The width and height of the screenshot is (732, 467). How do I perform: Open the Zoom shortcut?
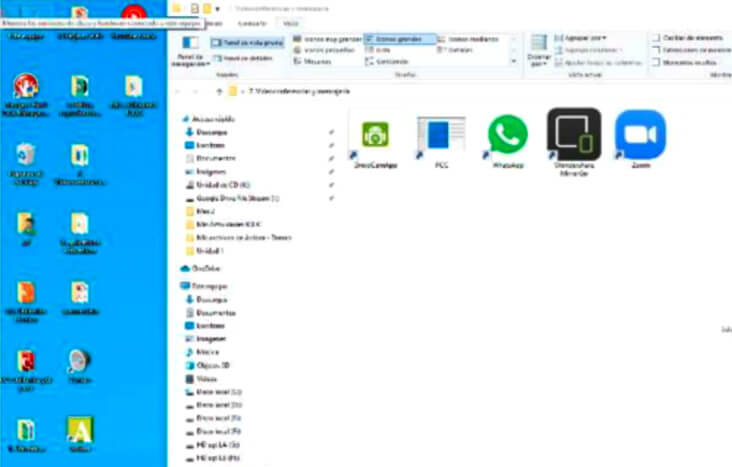click(640, 139)
